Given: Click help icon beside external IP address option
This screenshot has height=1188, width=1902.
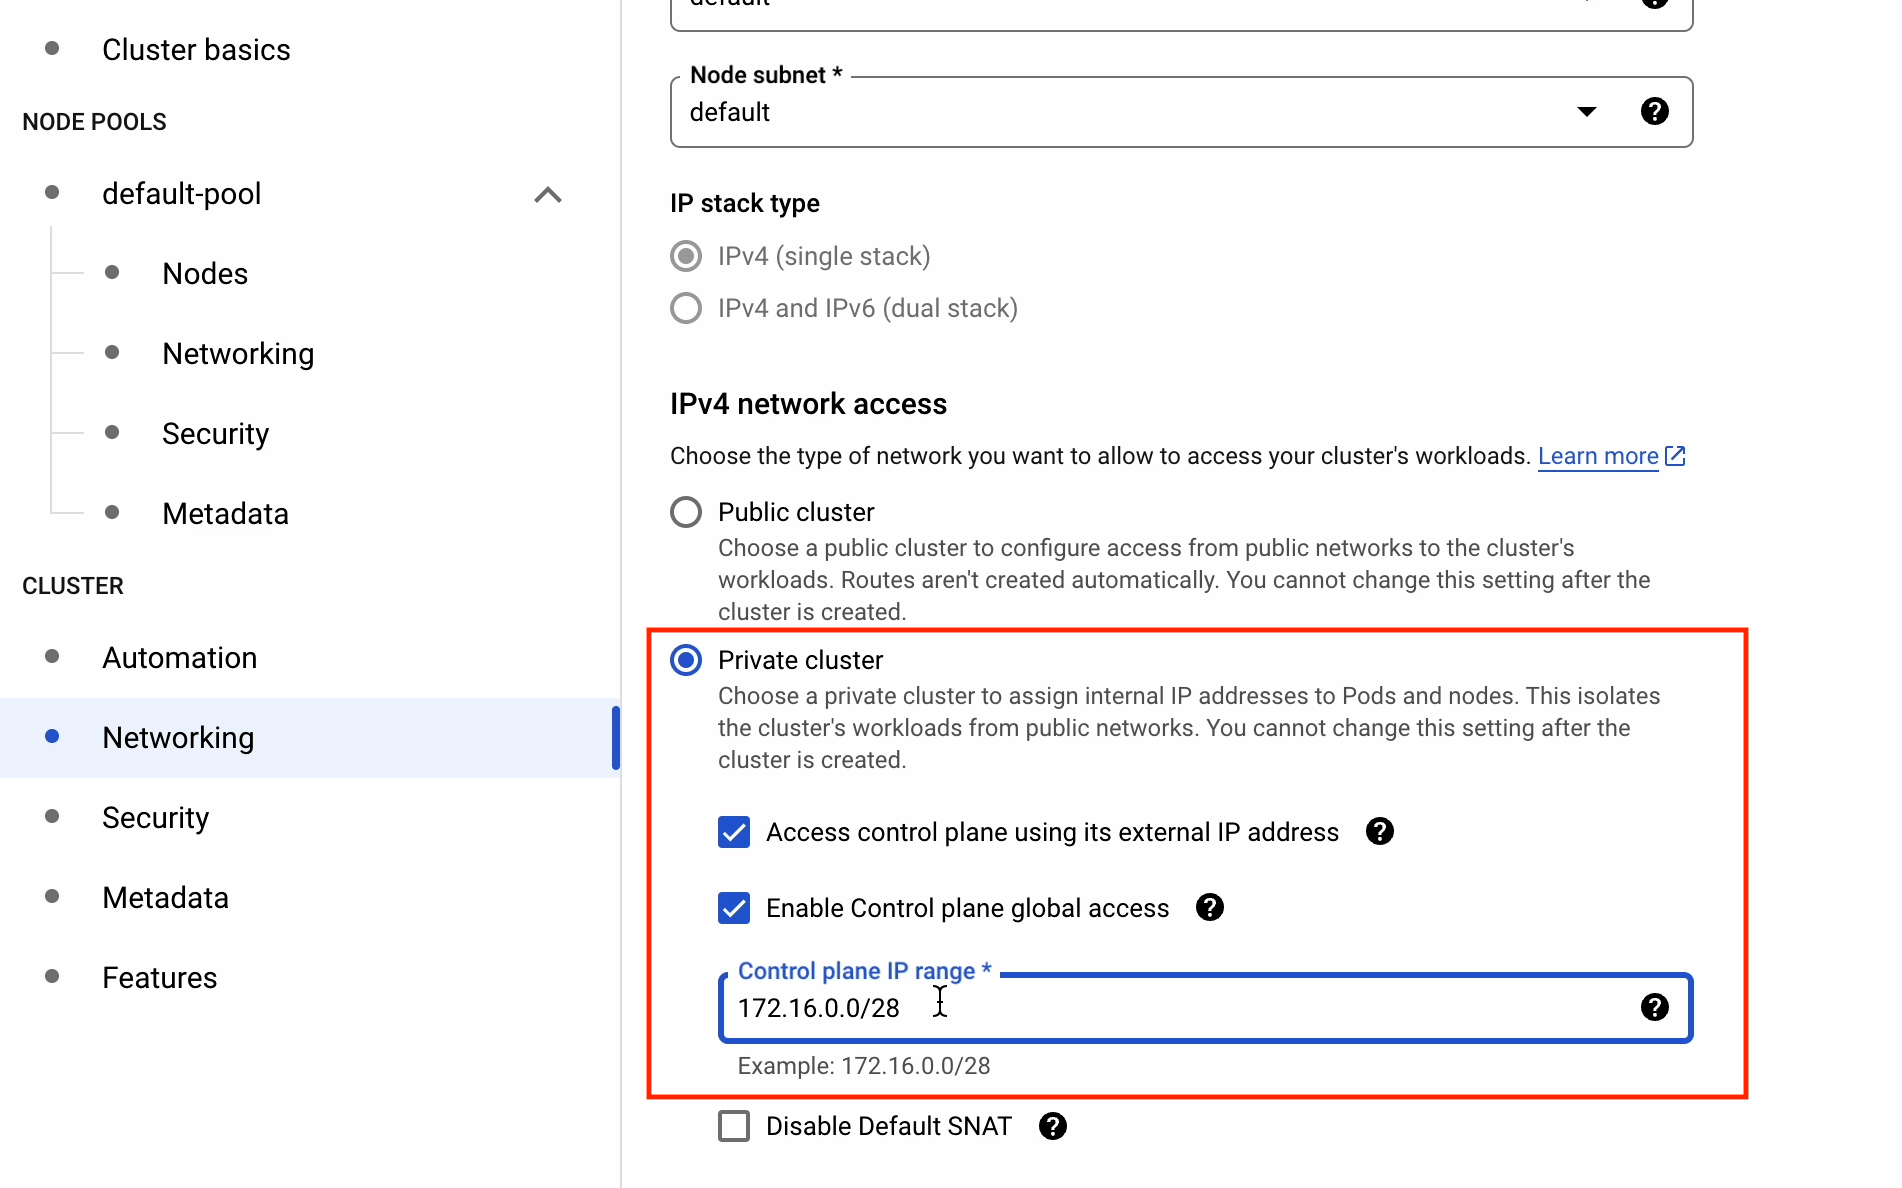Looking at the screenshot, I should 1379,831.
